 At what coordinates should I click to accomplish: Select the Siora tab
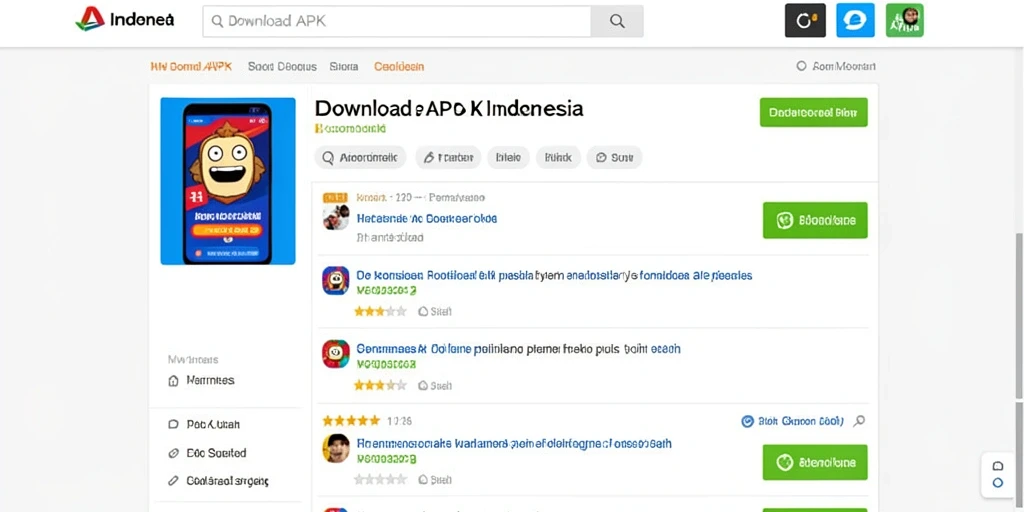[x=344, y=66]
